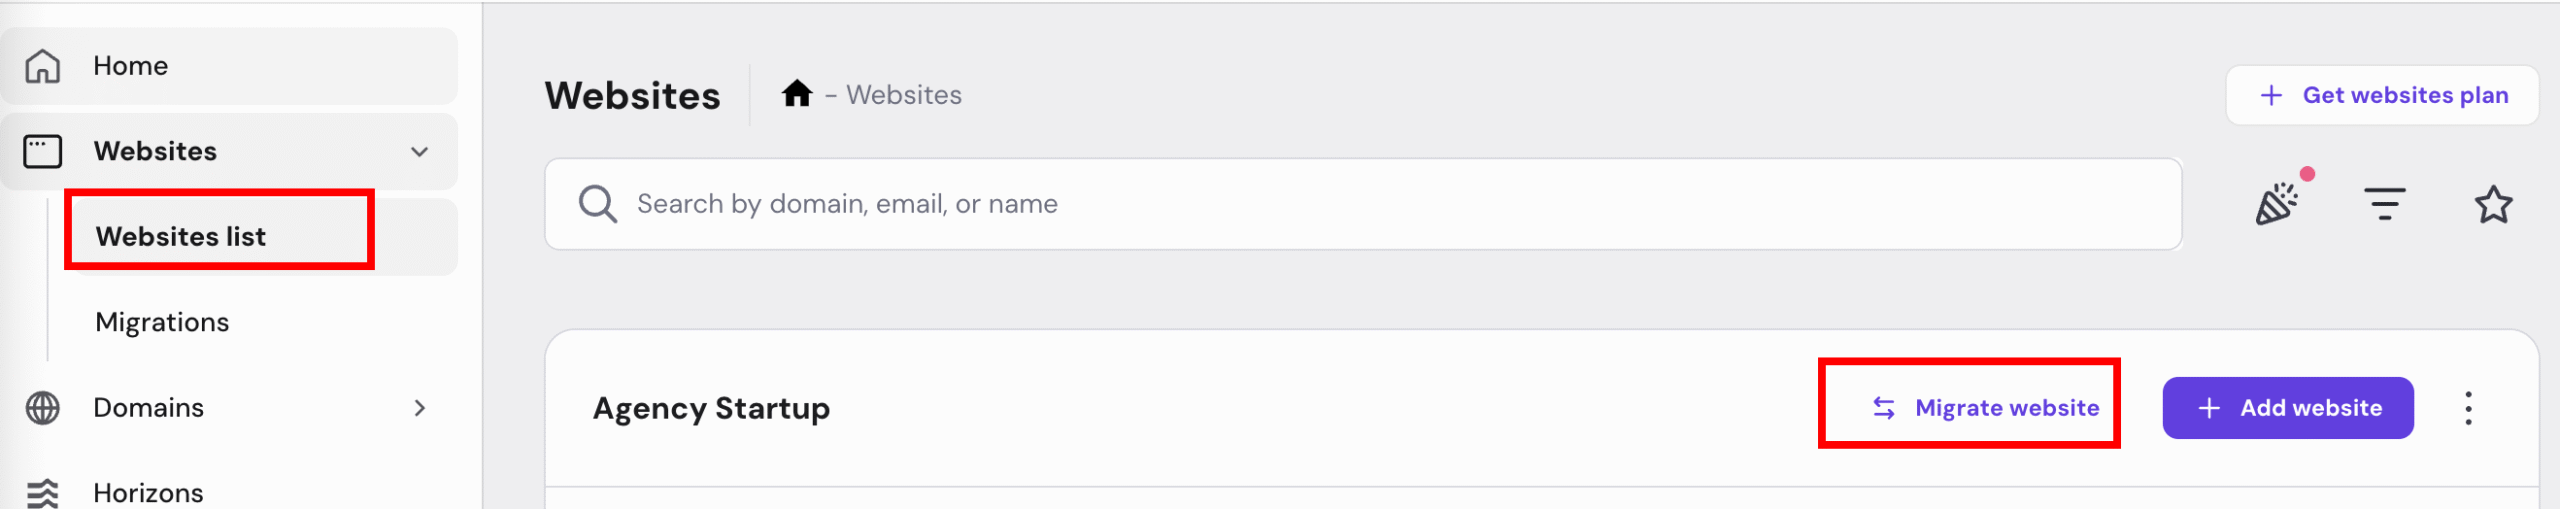
Task: Click the search magnifier icon
Action: coord(598,204)
